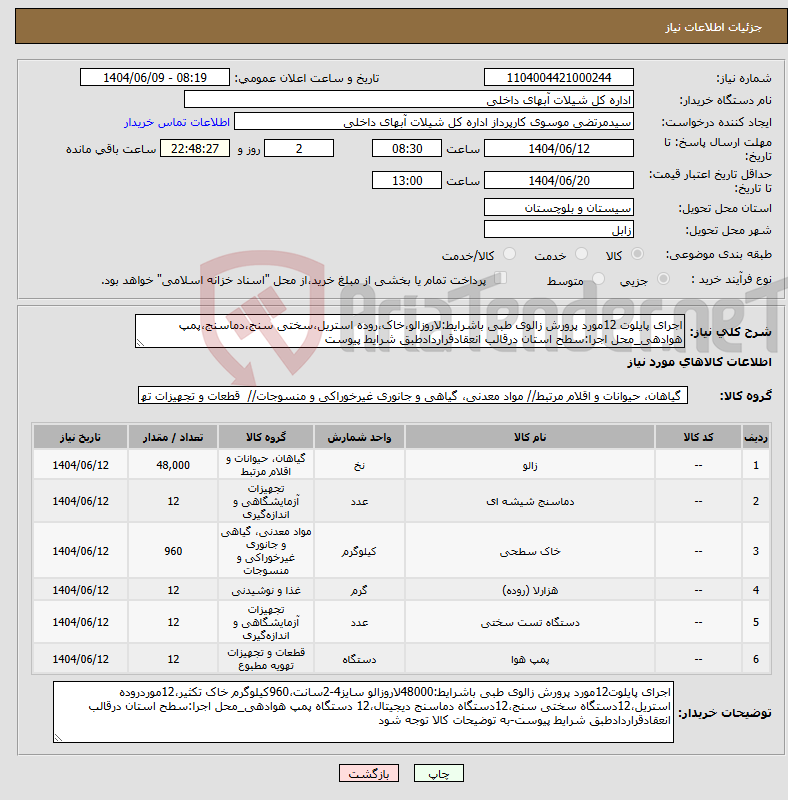Click the price validity date 1404/06/20 field
The width and height of the screenshot is (788, 800).
[559, 181]
